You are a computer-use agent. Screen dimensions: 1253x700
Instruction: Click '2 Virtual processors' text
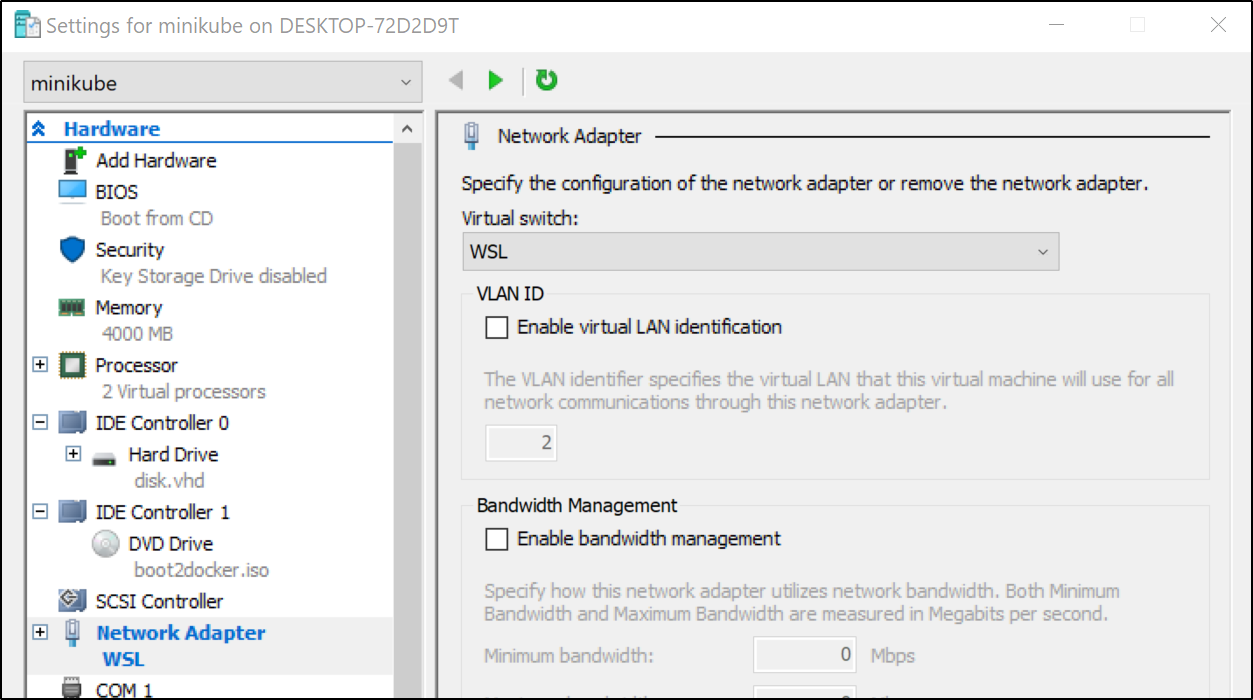[184, 392]
